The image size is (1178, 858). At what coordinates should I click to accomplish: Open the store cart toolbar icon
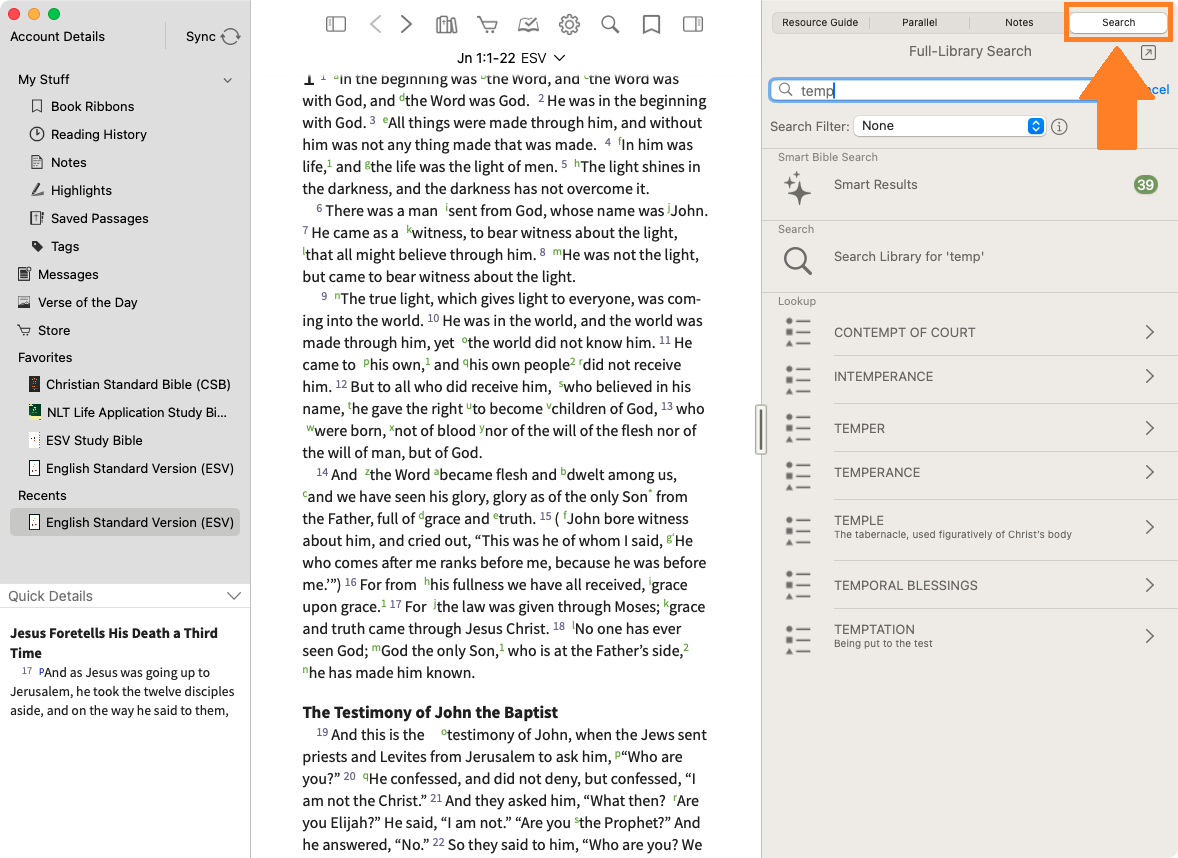tap(488, 25)
